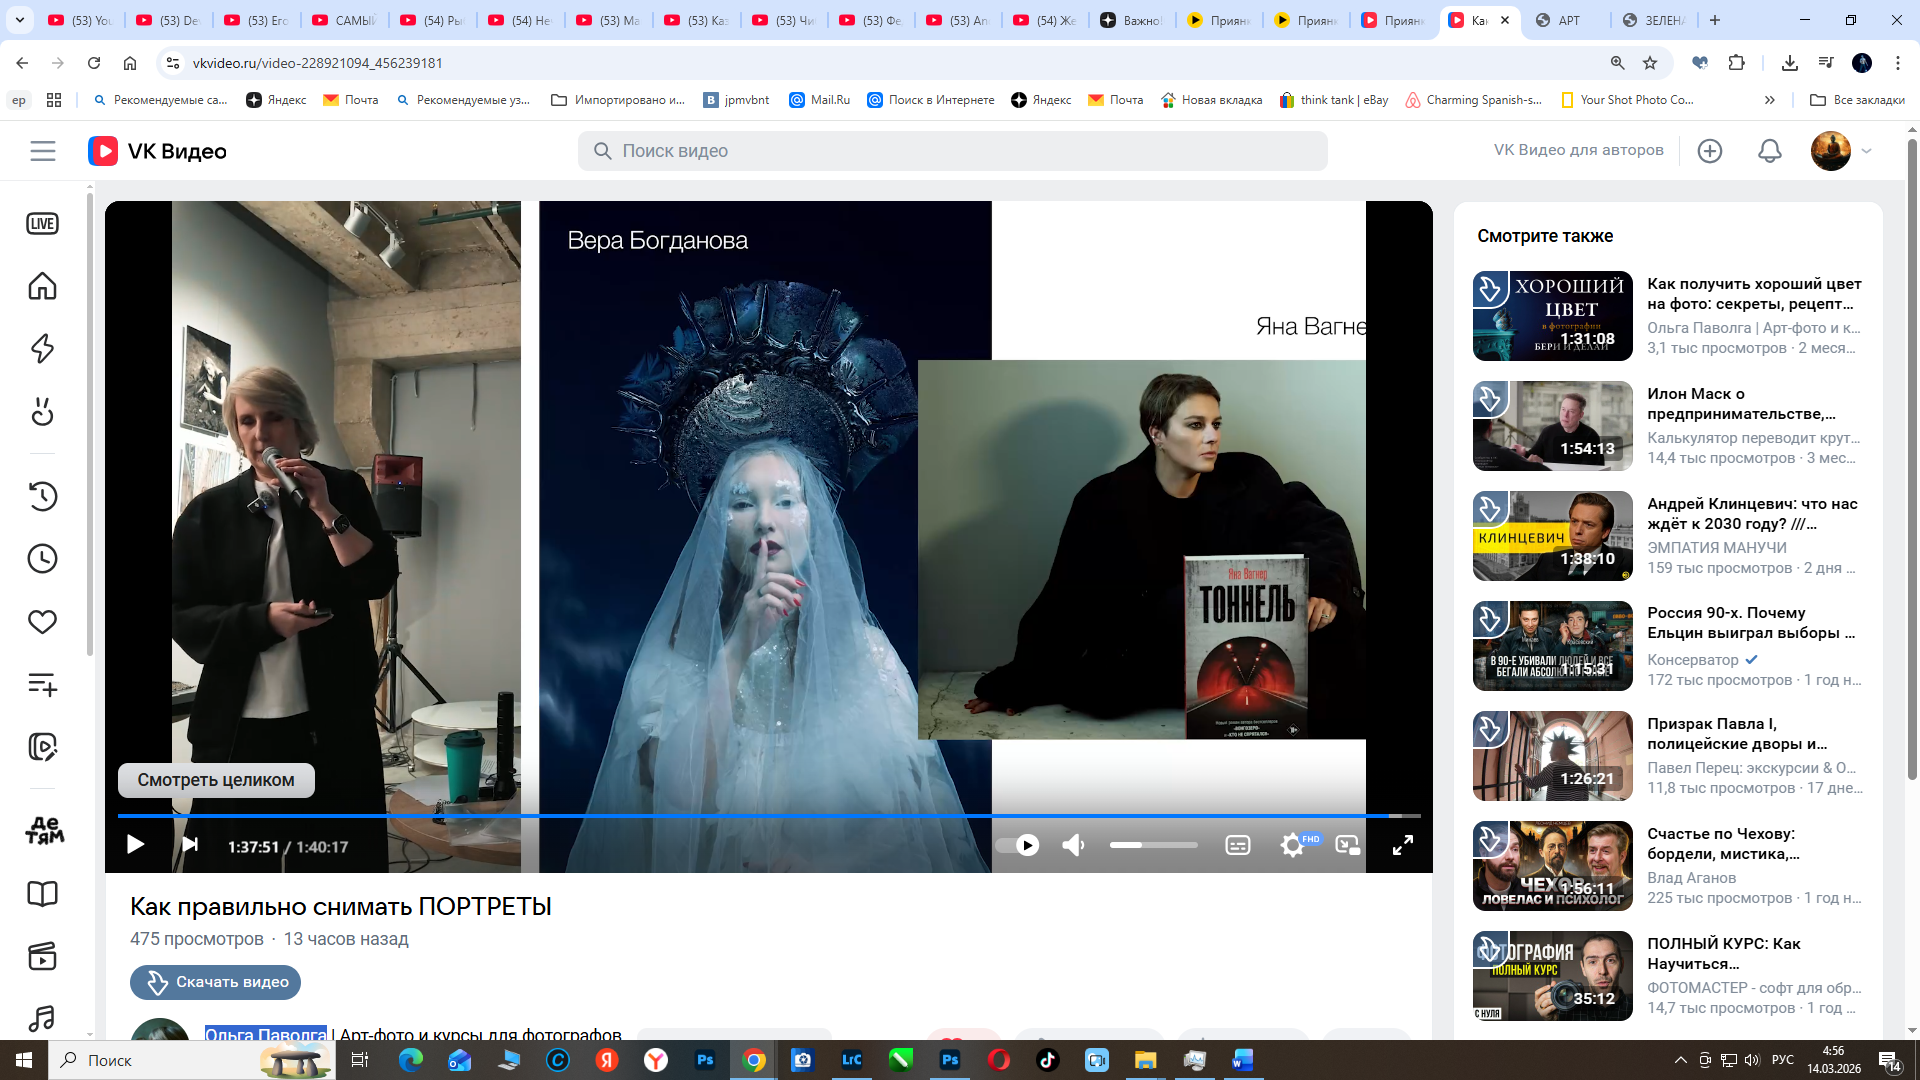Open the Mail.Ru bookmark

tap(819, 100)
